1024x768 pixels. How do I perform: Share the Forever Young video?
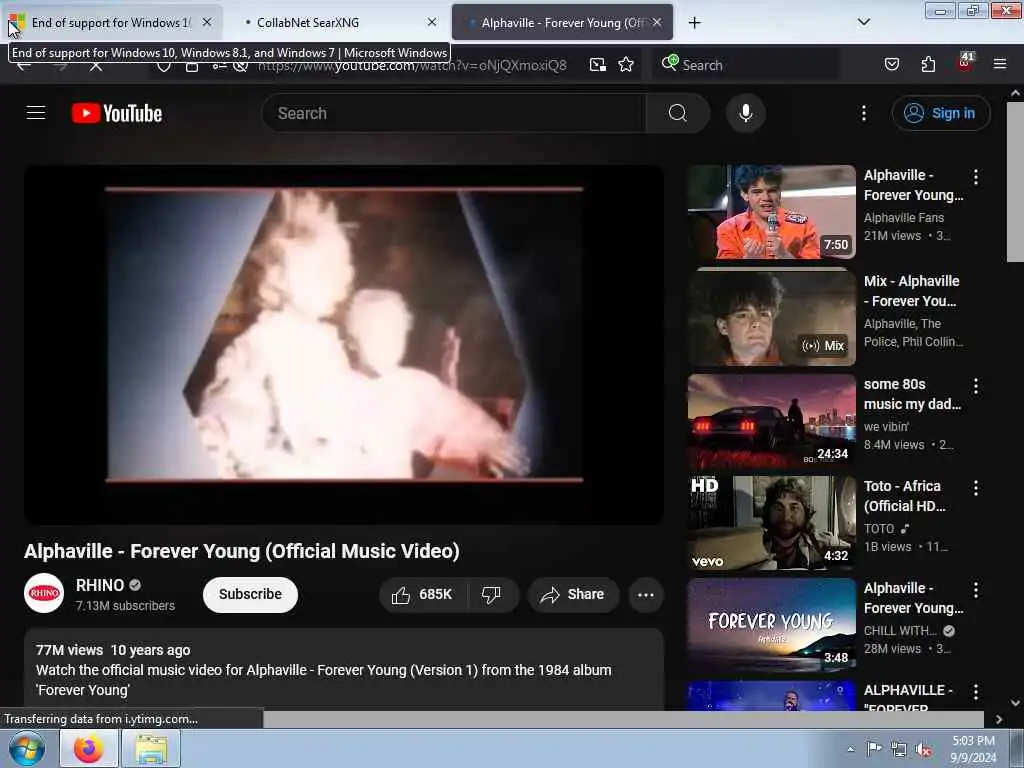573,594
